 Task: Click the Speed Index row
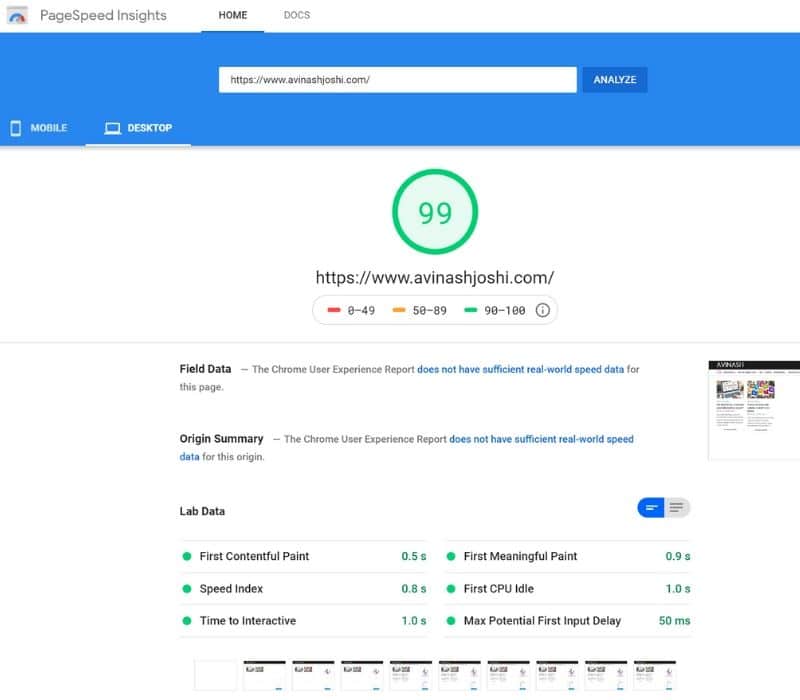coord(304,589)
